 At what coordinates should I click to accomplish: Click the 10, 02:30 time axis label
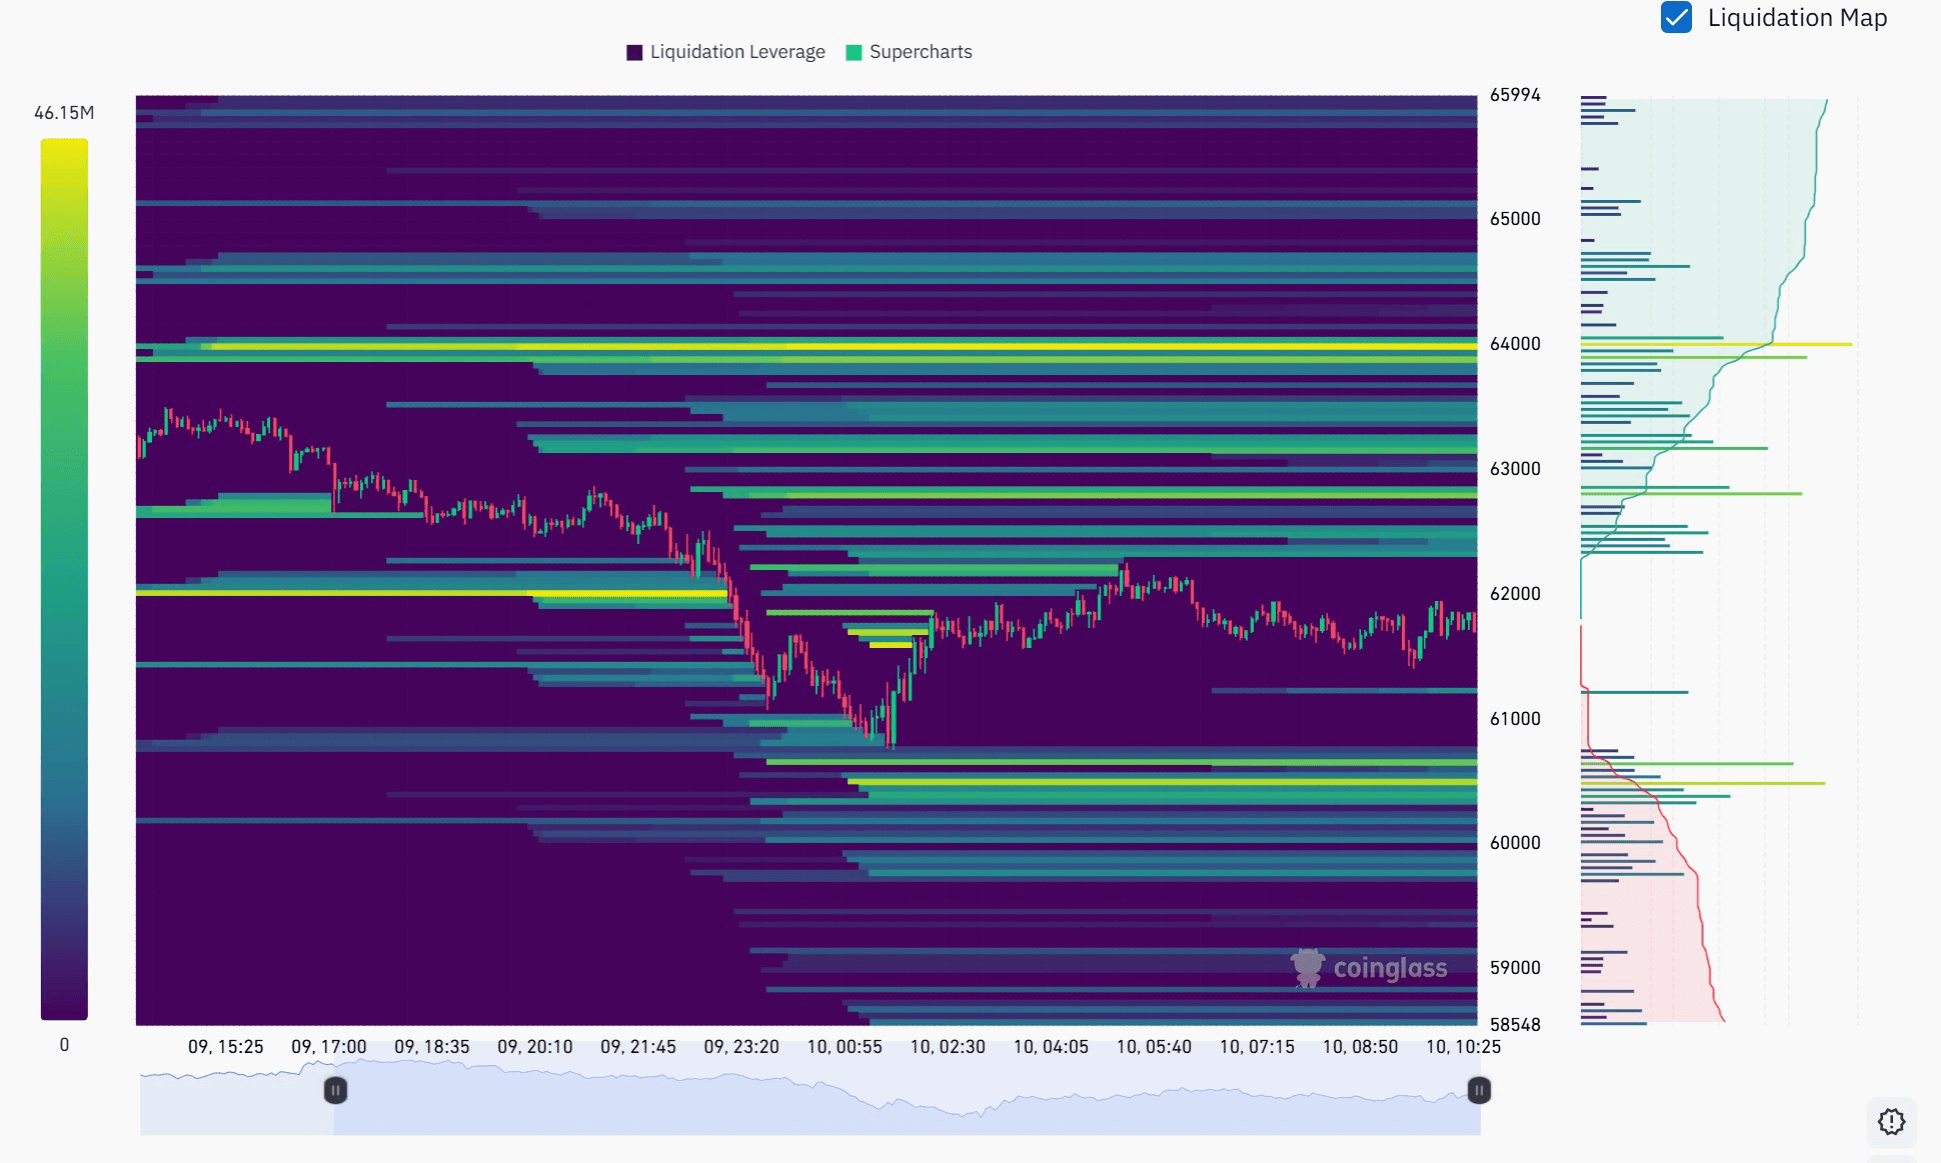(x=948, y=1047)
